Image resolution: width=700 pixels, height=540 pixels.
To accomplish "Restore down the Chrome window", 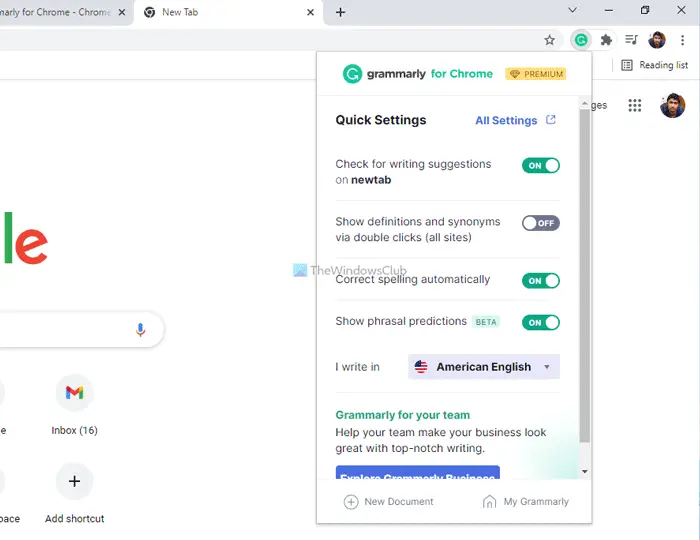I will (645, 10).
